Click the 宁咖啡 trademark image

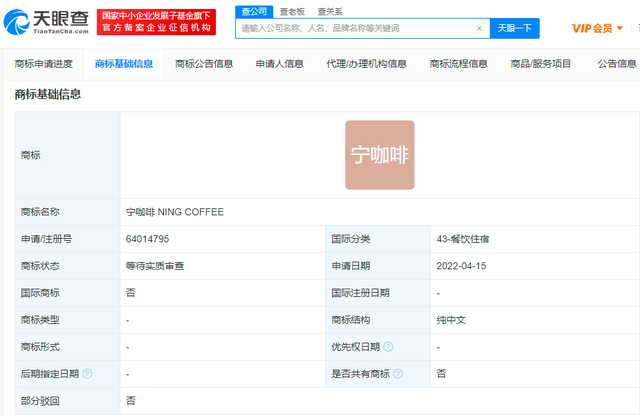point(379,155)
